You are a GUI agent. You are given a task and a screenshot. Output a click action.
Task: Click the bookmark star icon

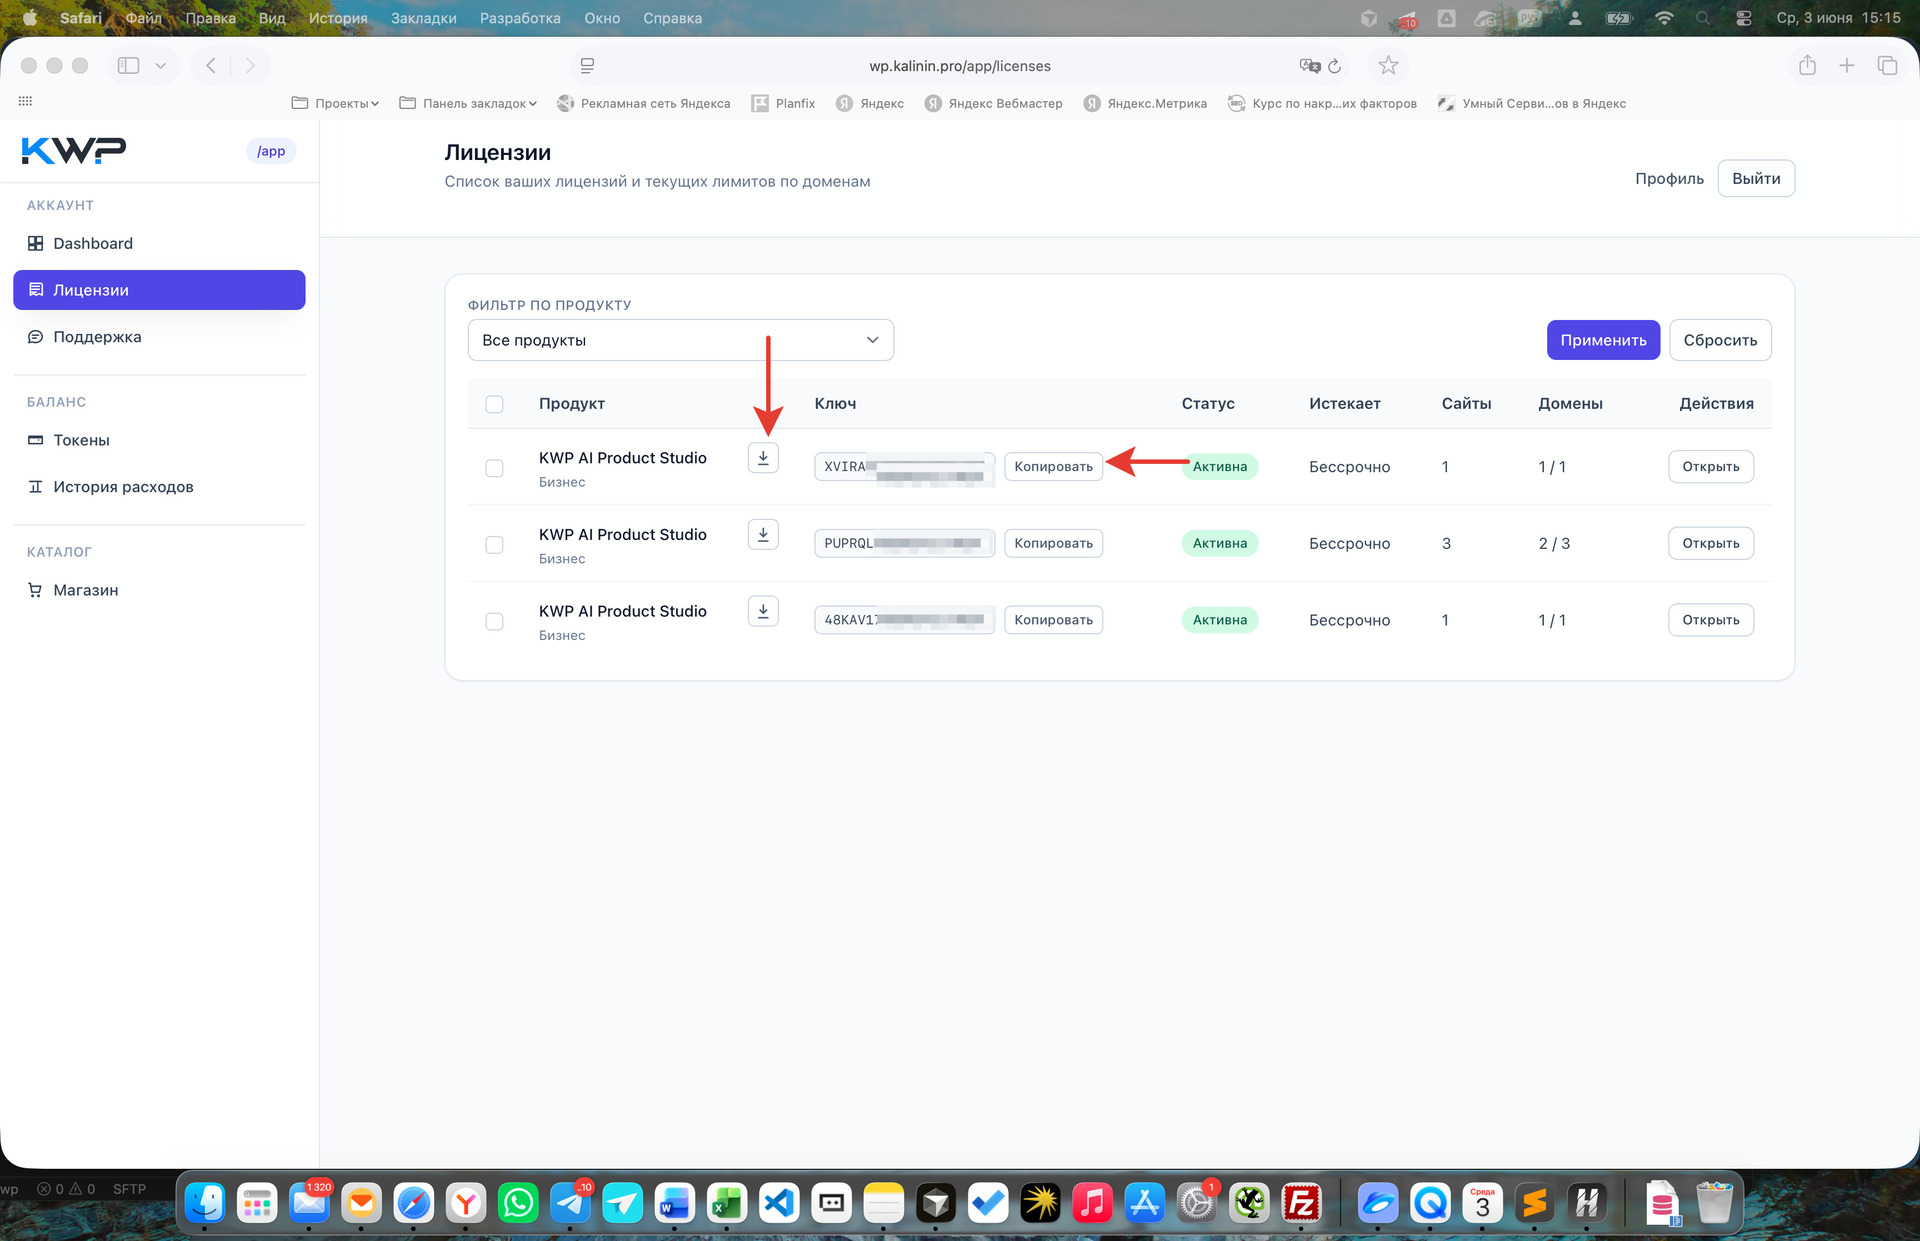(x=1388, y=66)
